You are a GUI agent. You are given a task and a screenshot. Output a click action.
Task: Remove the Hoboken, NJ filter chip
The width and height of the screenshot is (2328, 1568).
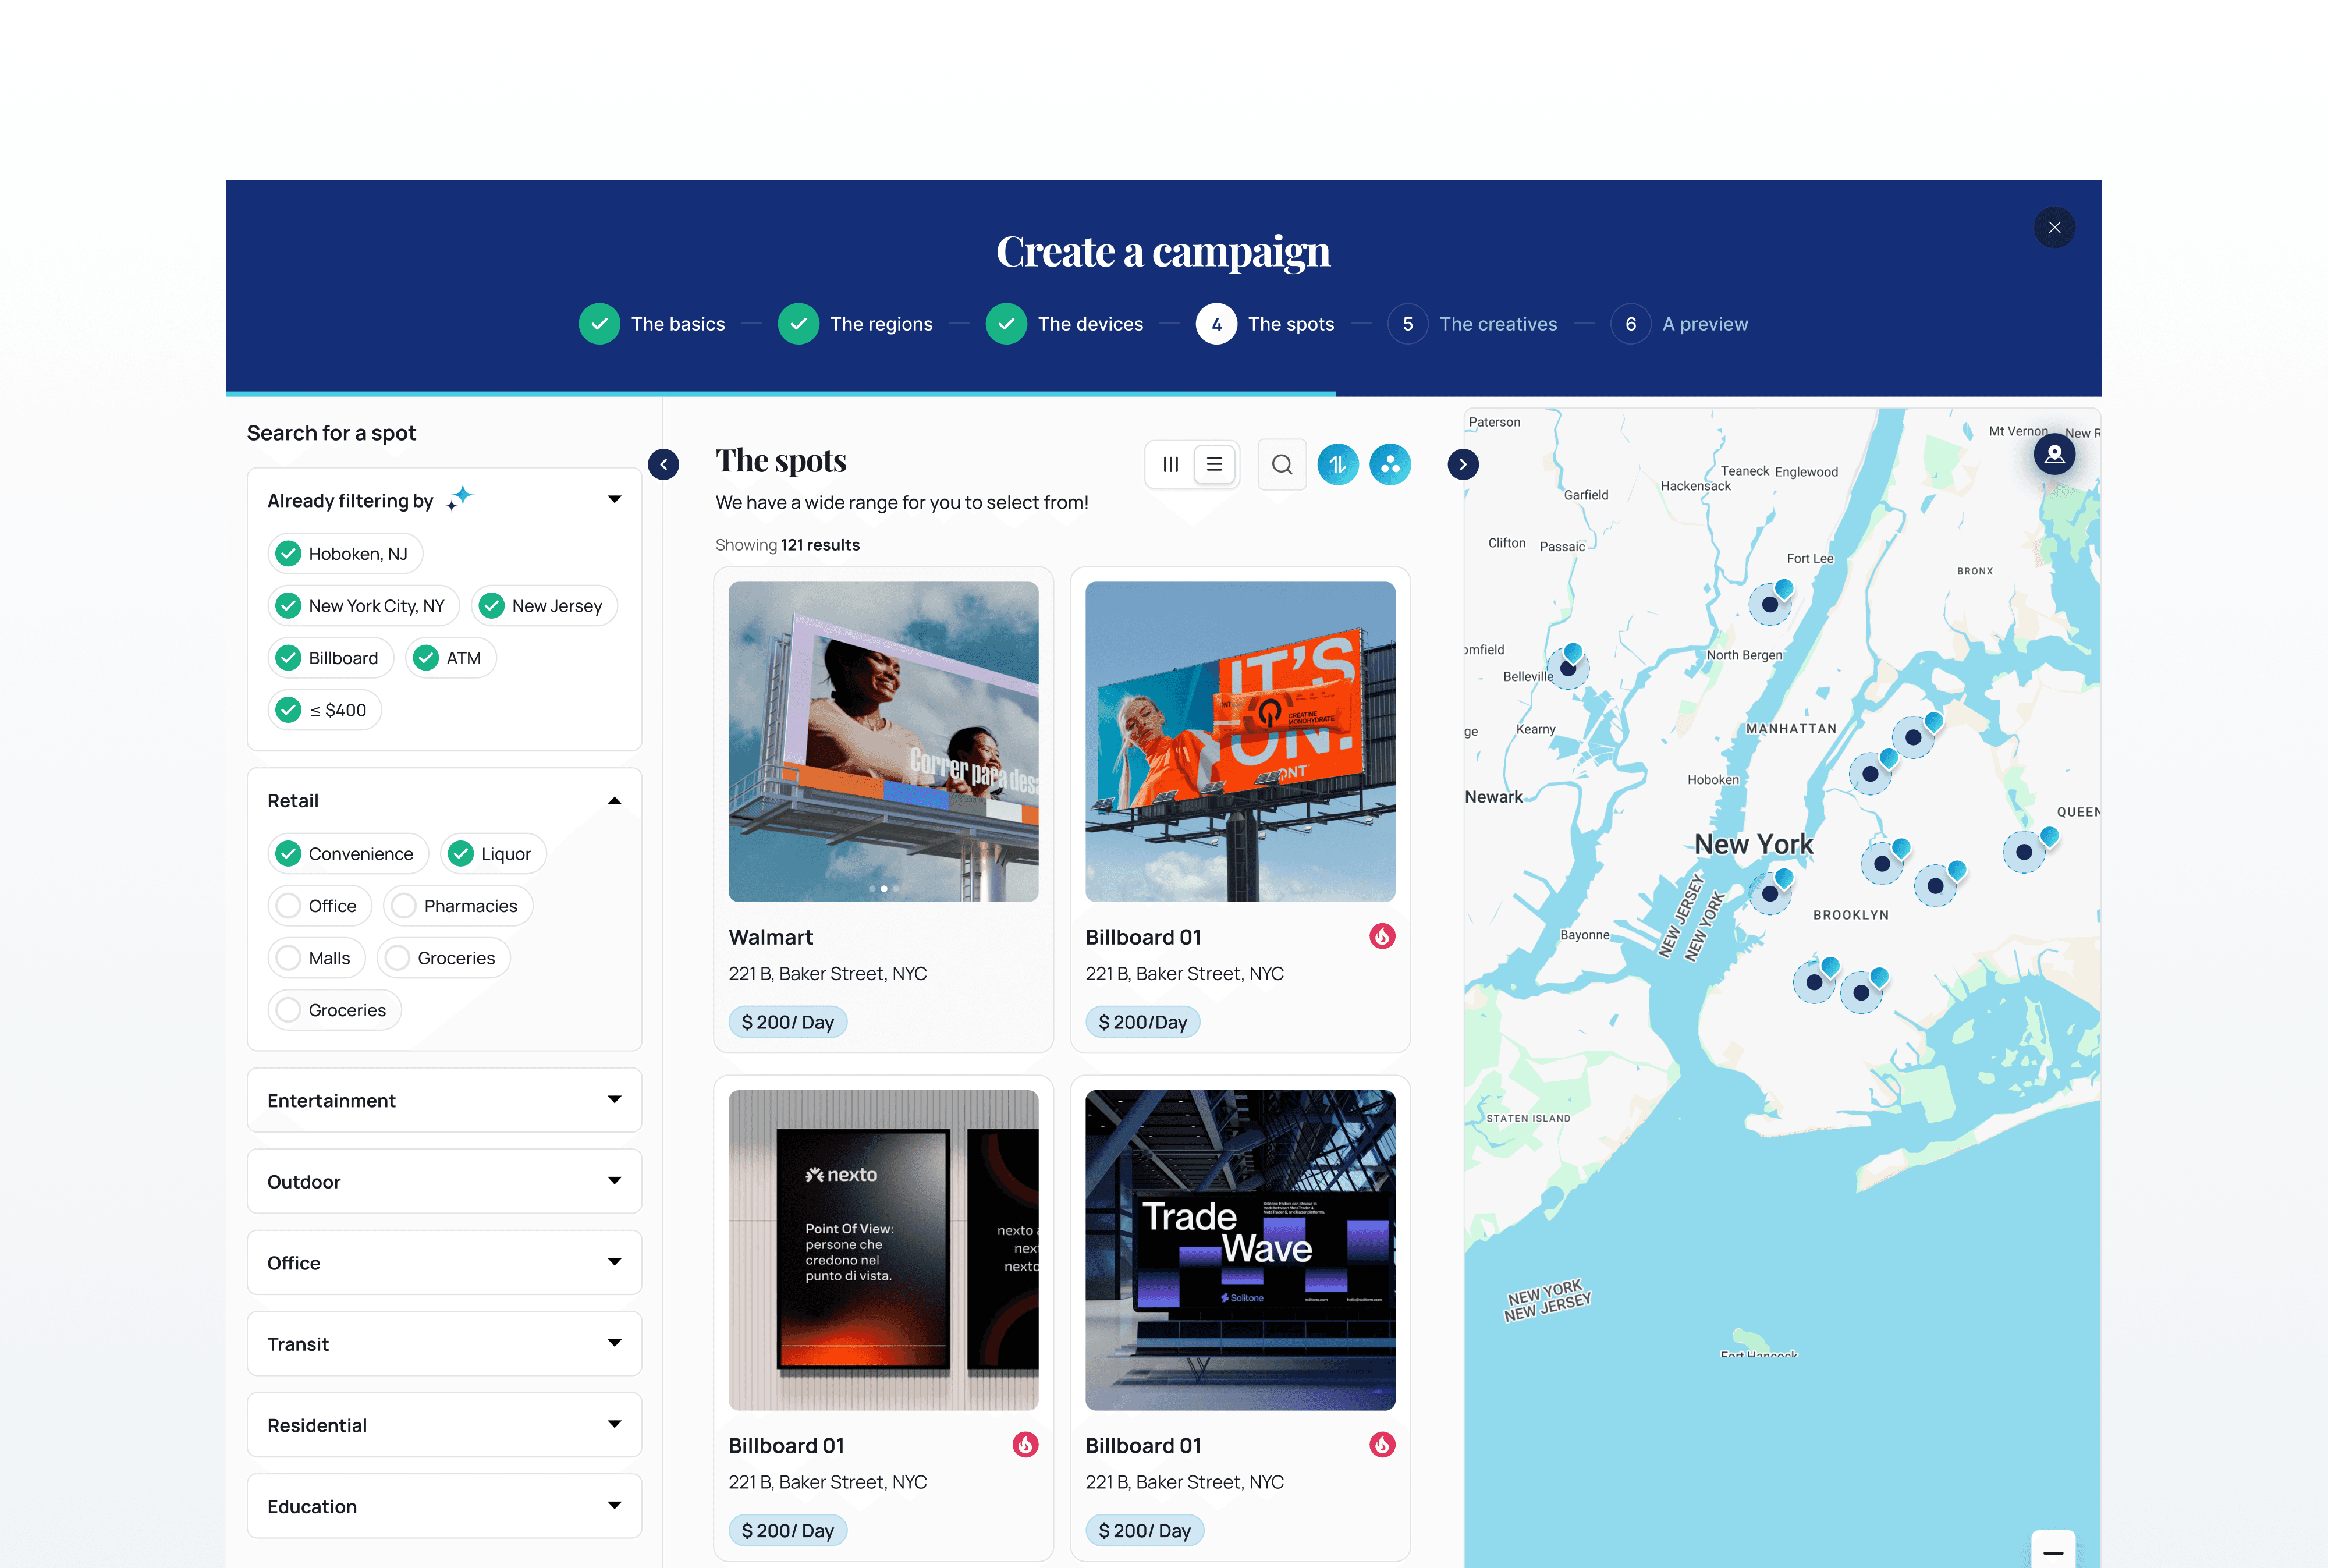click(x=289, y=553)
